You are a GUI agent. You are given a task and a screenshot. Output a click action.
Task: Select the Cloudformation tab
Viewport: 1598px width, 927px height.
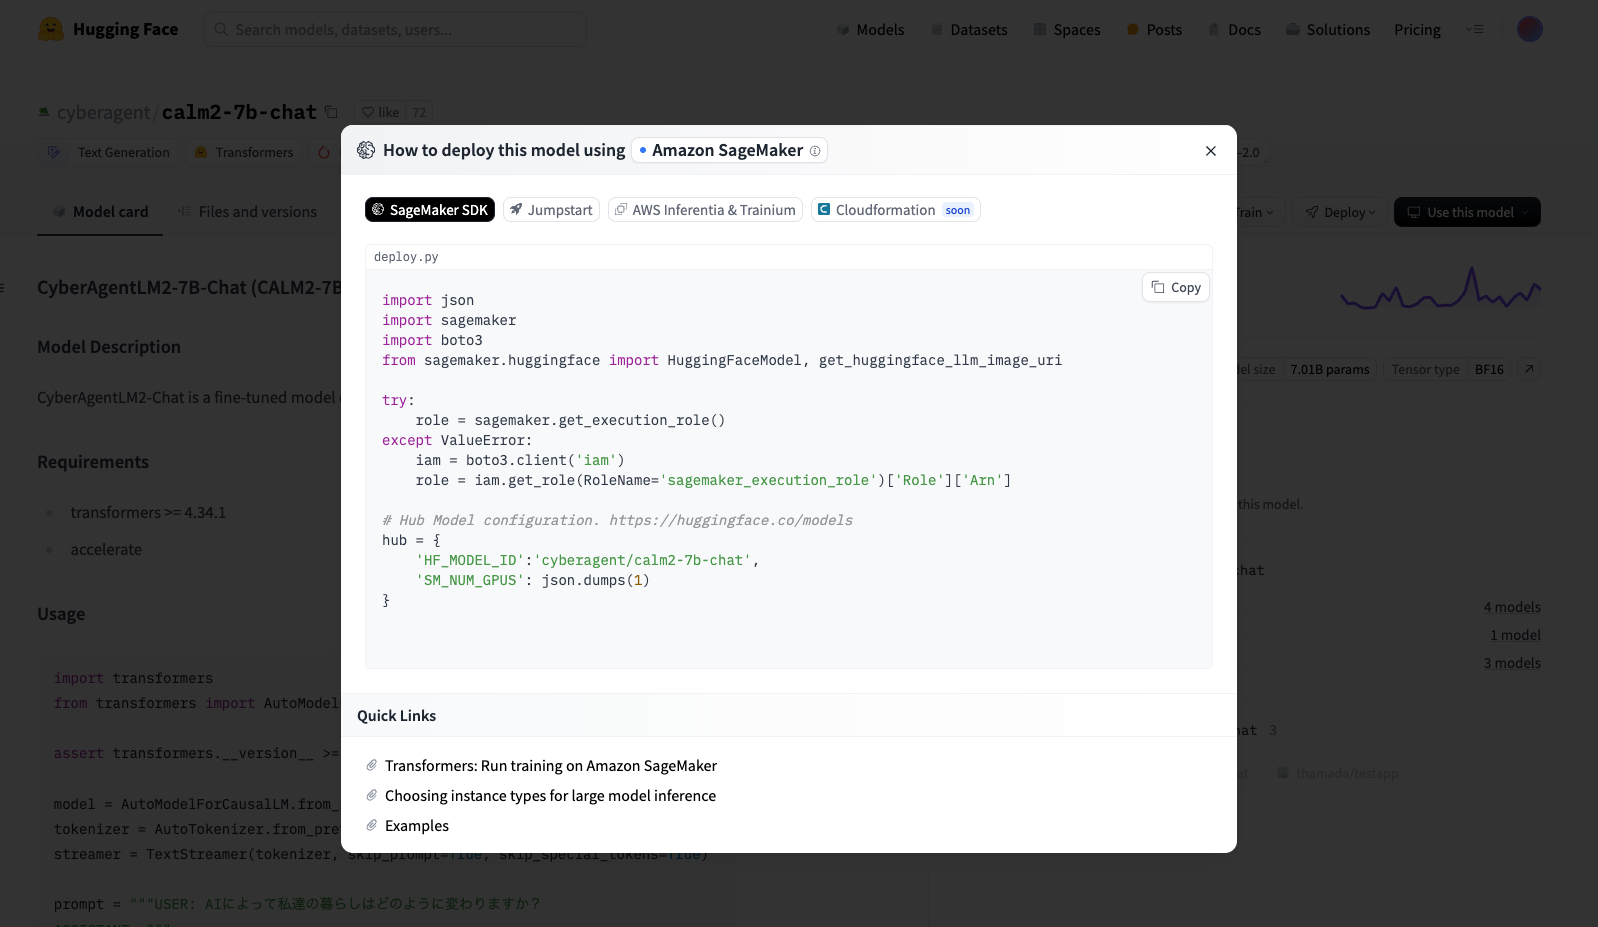click(x=896, y=210)
